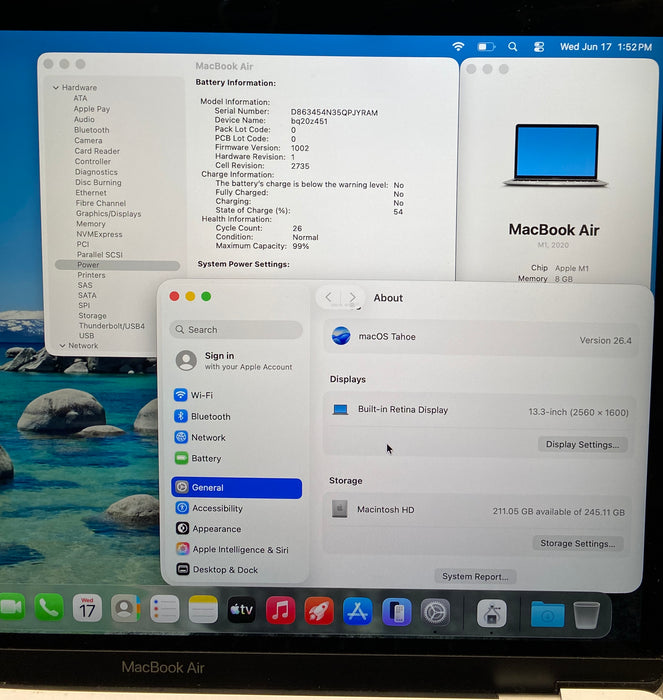Open iPhone Mirroring from the Dock
The width and height of the screenshot is (663, 700).
(396, 612)
